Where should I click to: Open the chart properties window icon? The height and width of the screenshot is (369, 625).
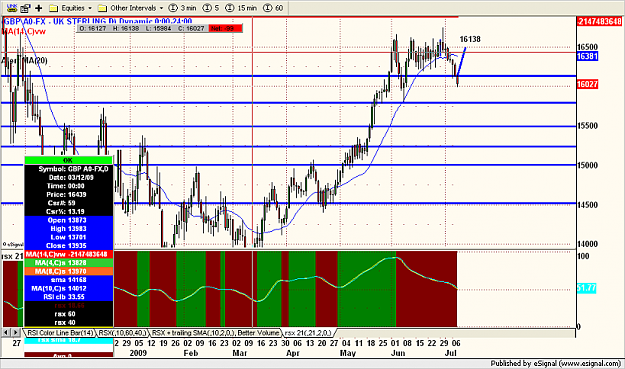point(26,8)
